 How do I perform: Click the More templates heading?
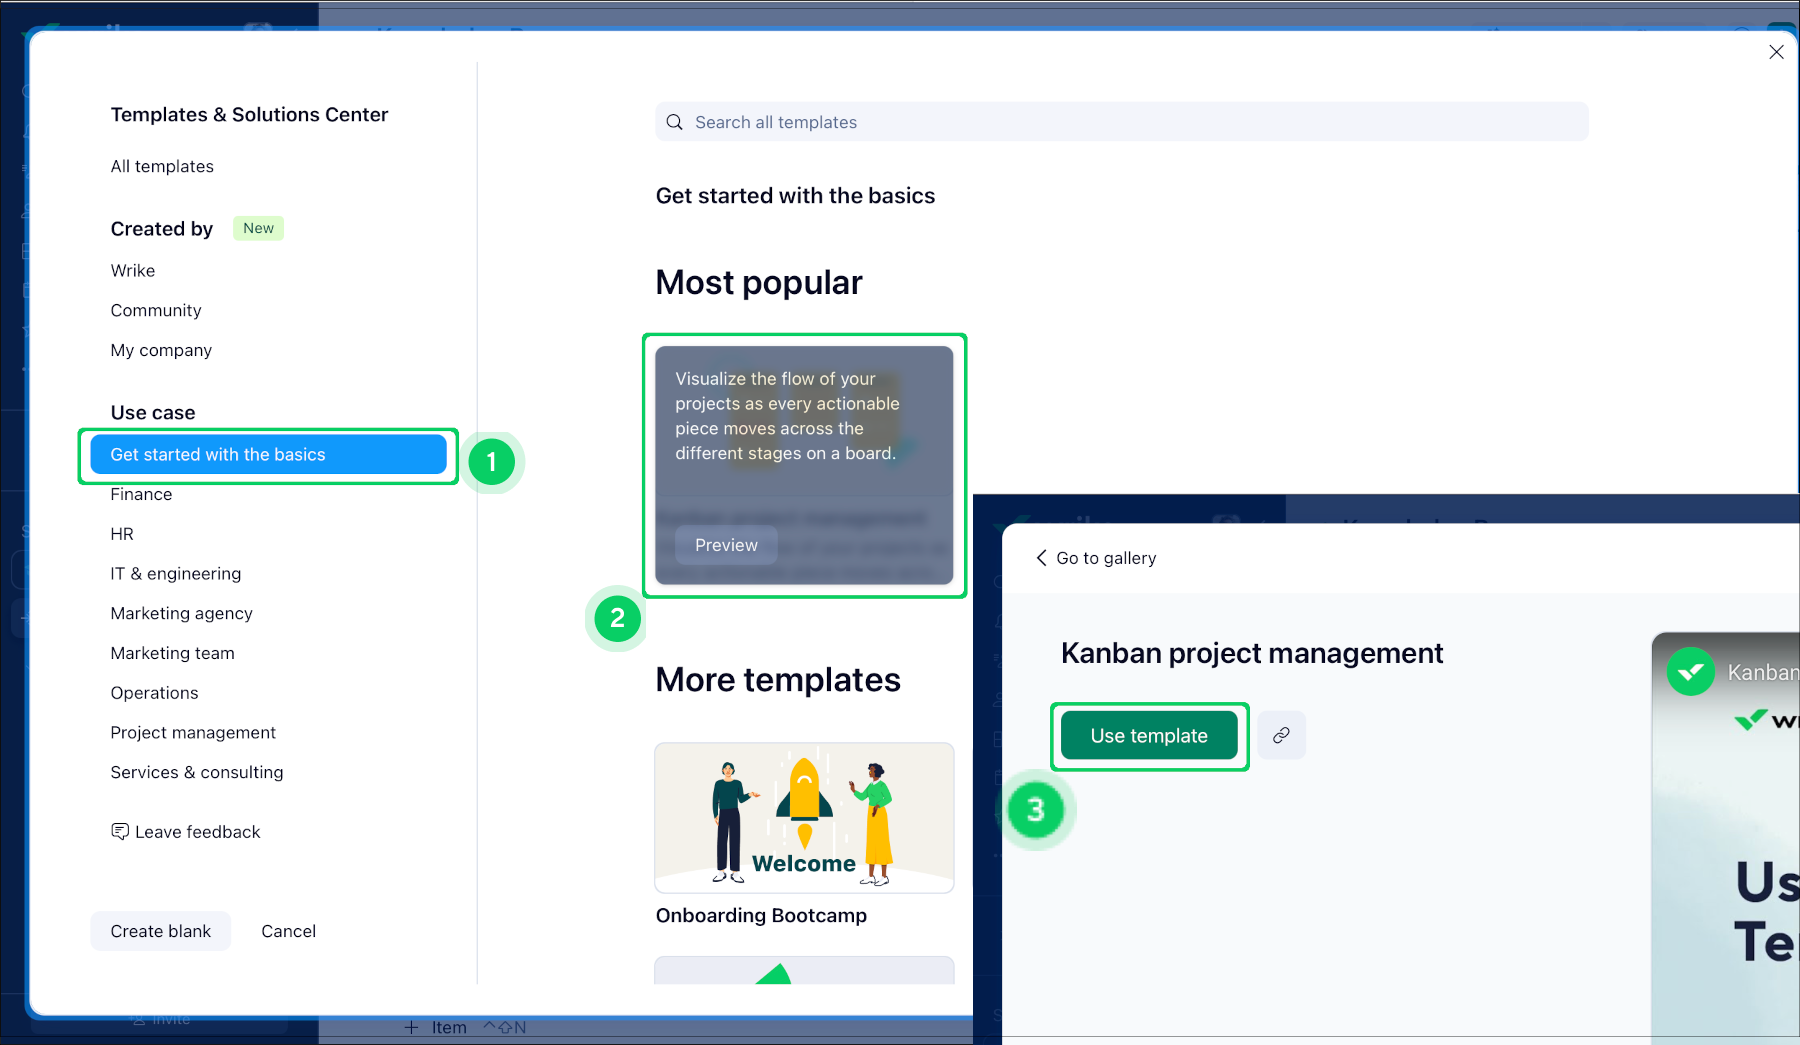click(x=778, y=680)
